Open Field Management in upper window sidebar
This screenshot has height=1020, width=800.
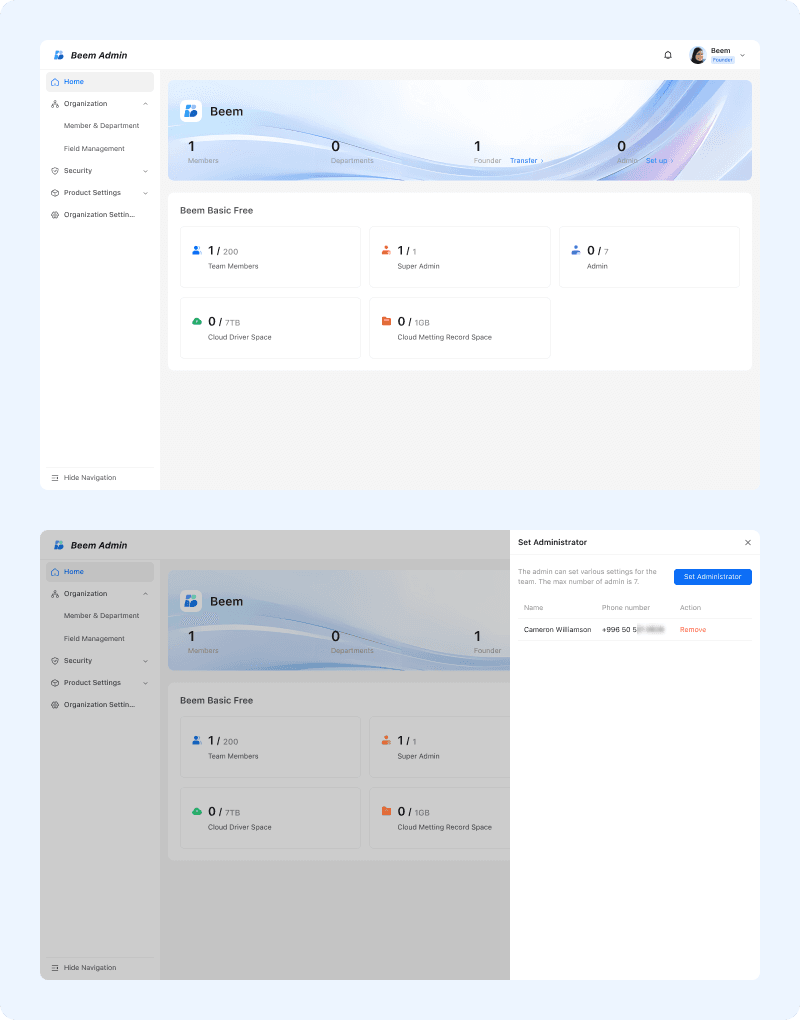click(x=94, y=148)
